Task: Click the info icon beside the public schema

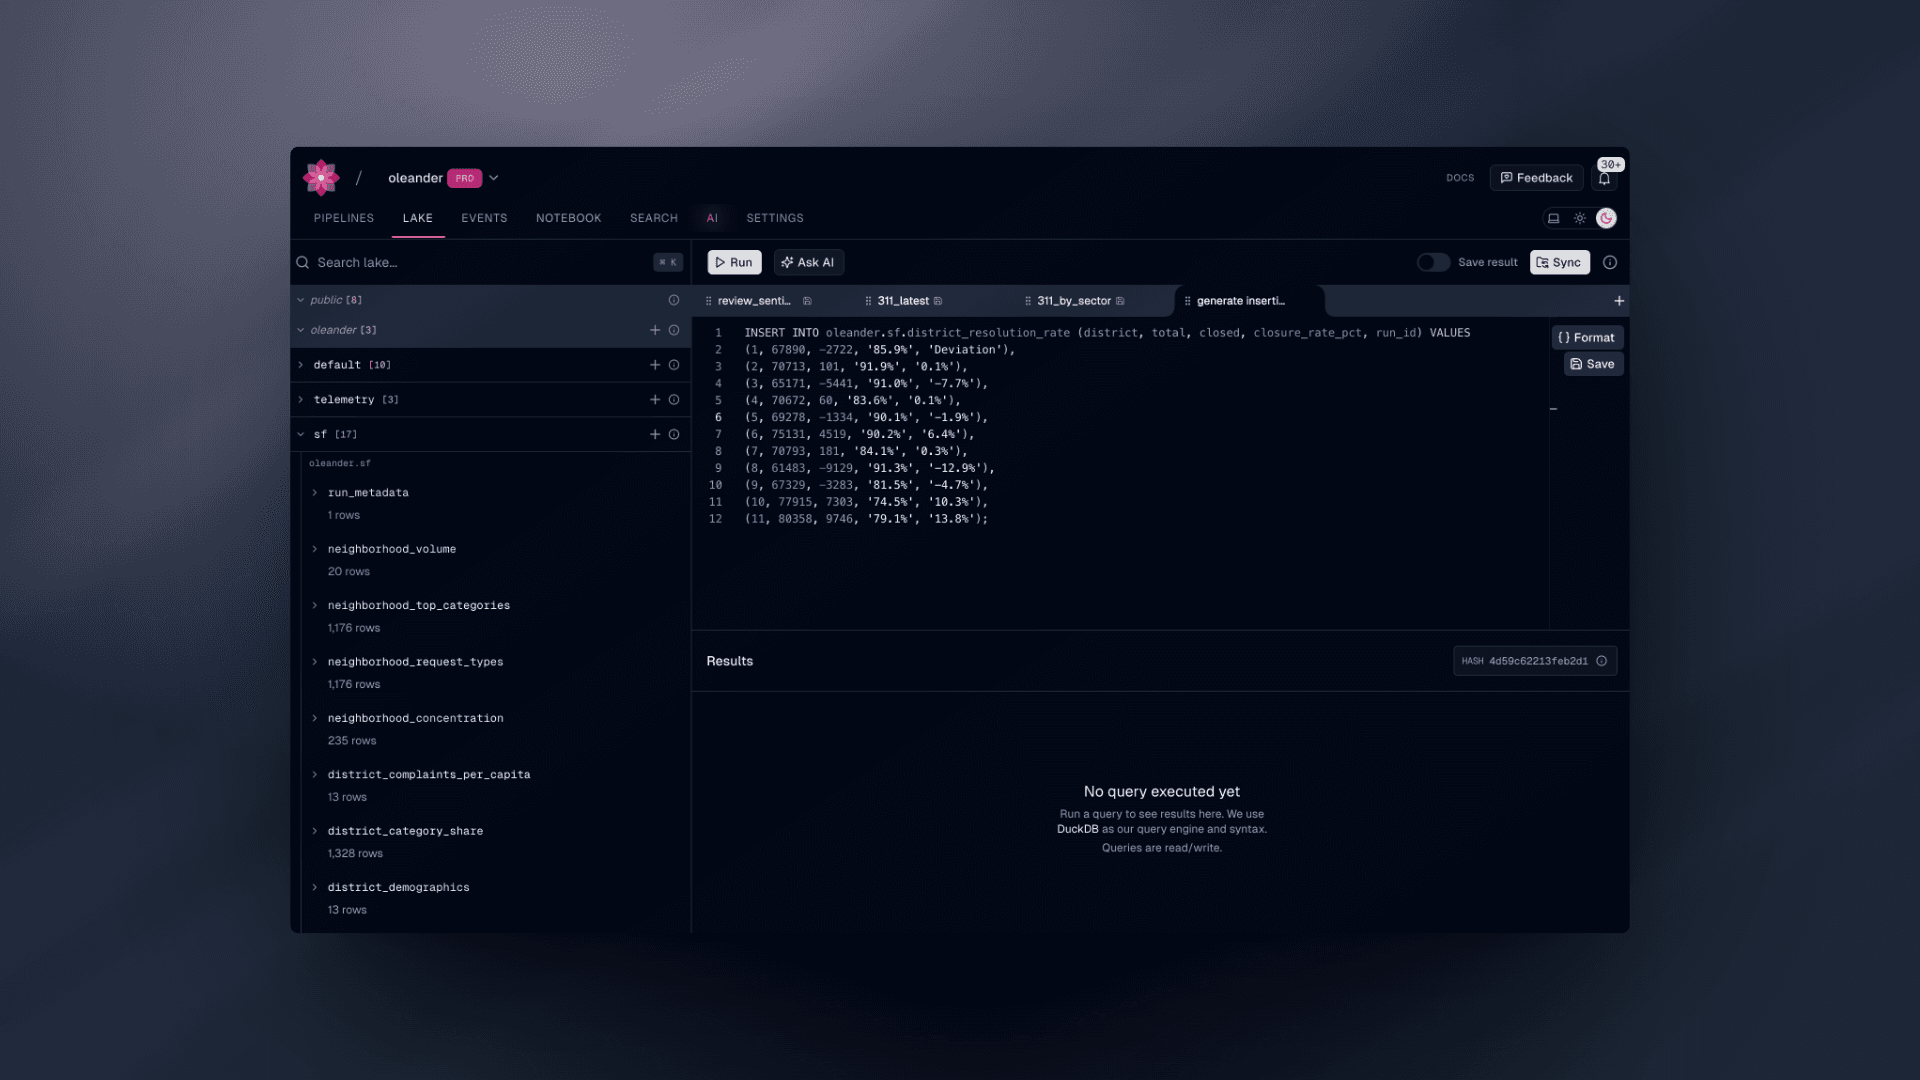Action: tap(673, 299)
